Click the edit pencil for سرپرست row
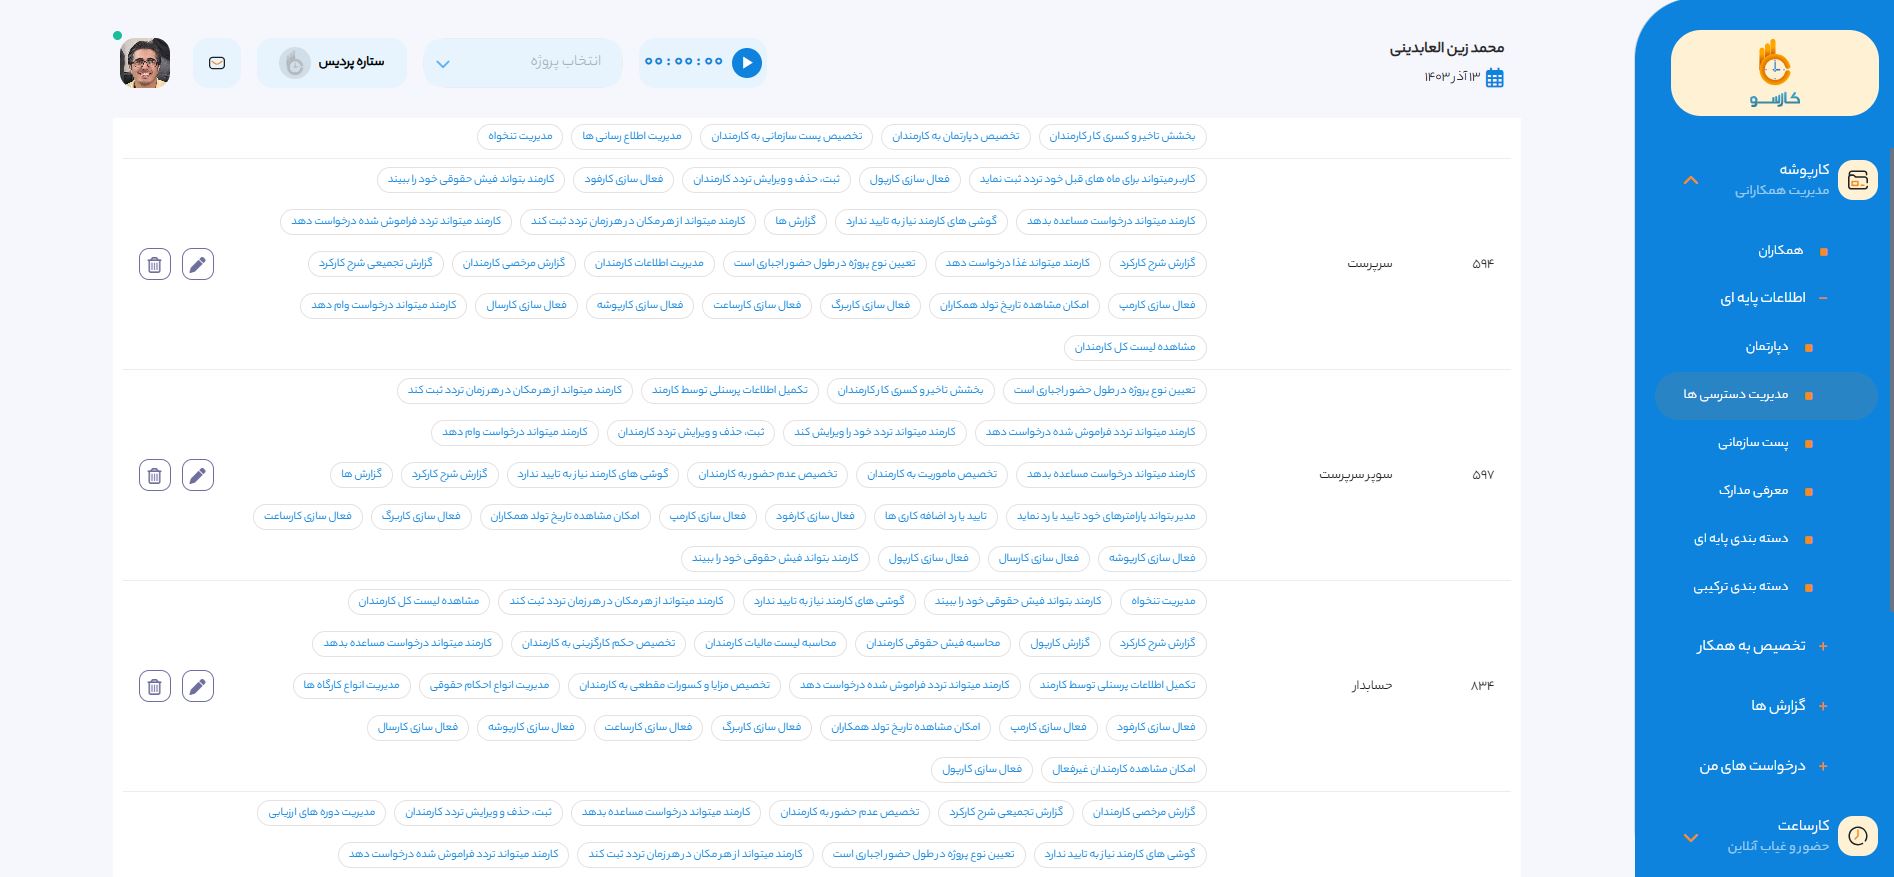Screen dimensions: 1894x877 pos(198,264)
